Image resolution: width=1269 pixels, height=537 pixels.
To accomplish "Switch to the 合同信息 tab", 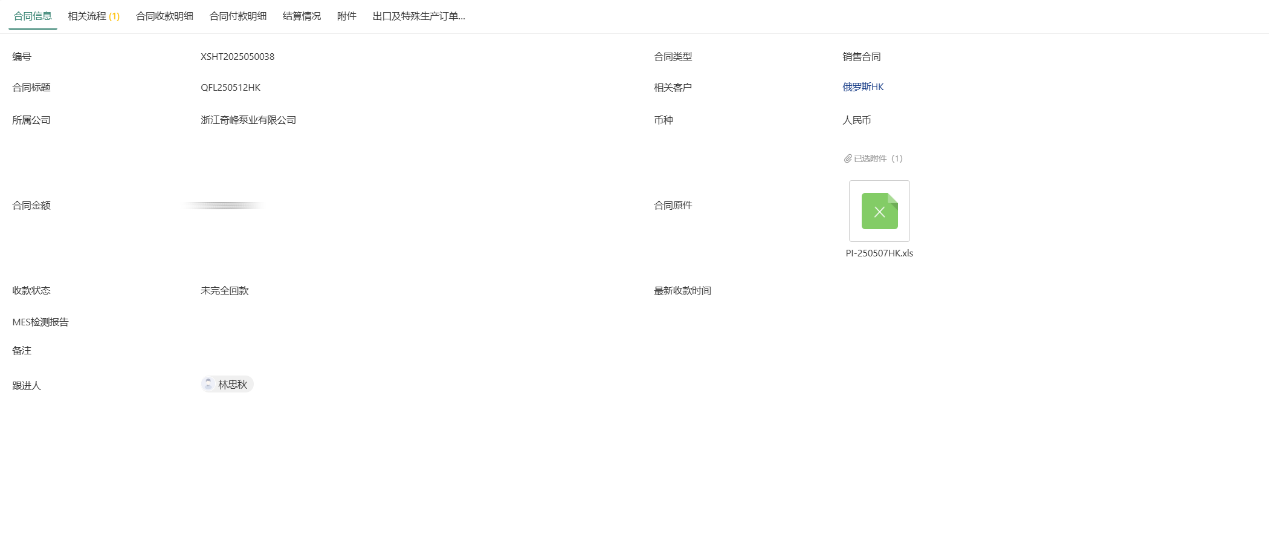I will (33, 16).
